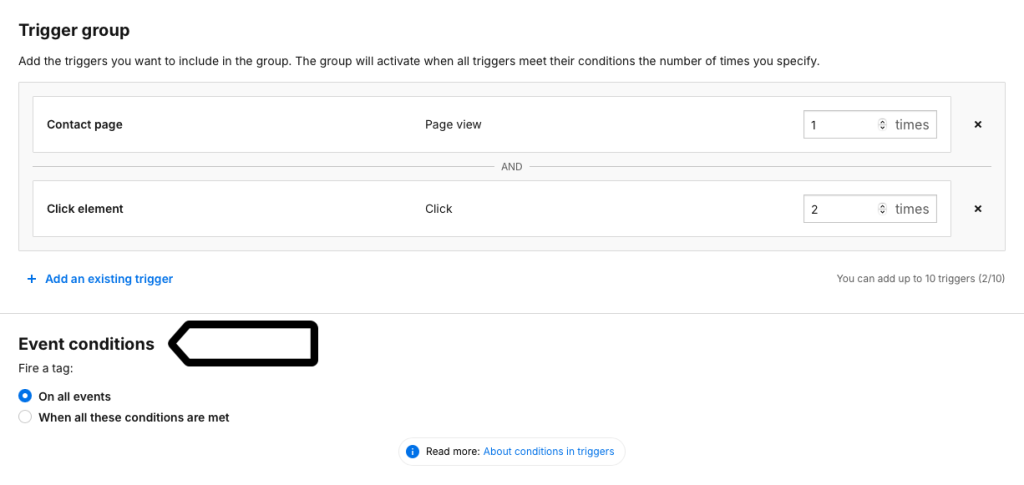This screenshot has width=1024, height=485.
Task: Click the Event conditions heading
Action: (86, 344)
